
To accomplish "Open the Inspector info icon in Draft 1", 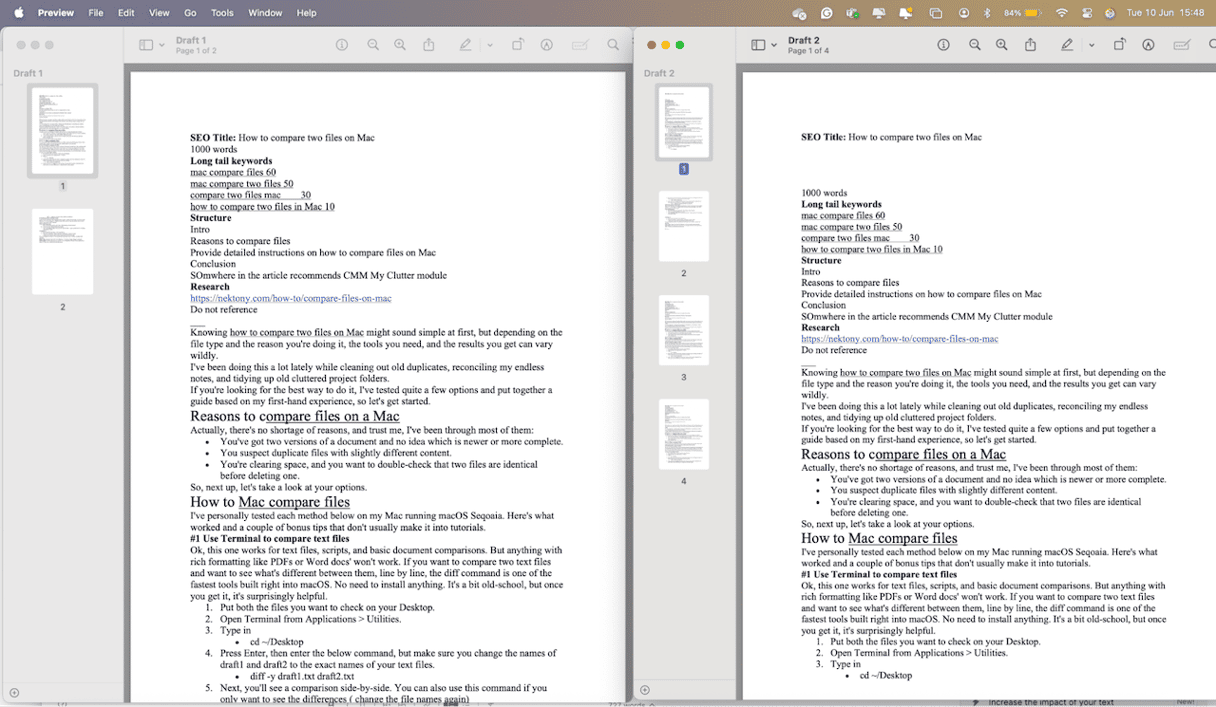I will pos(342,45).
